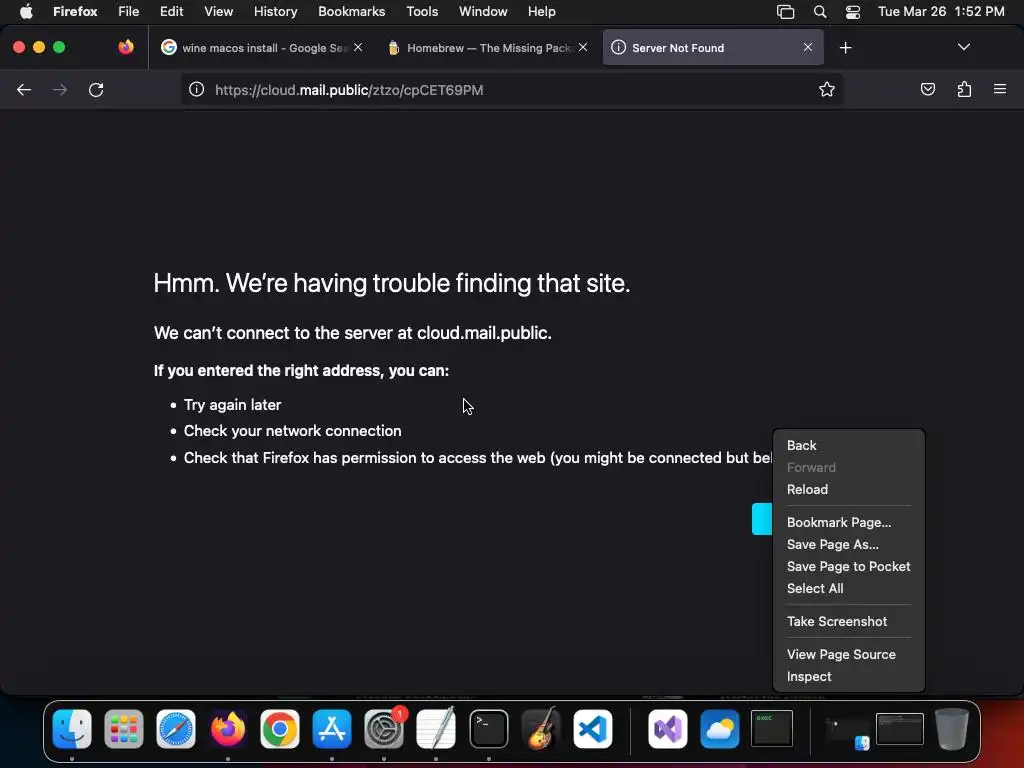This screenshot has width=1024, height=768.
Task: Click the blue Try Again button
Action: (762, 519)
